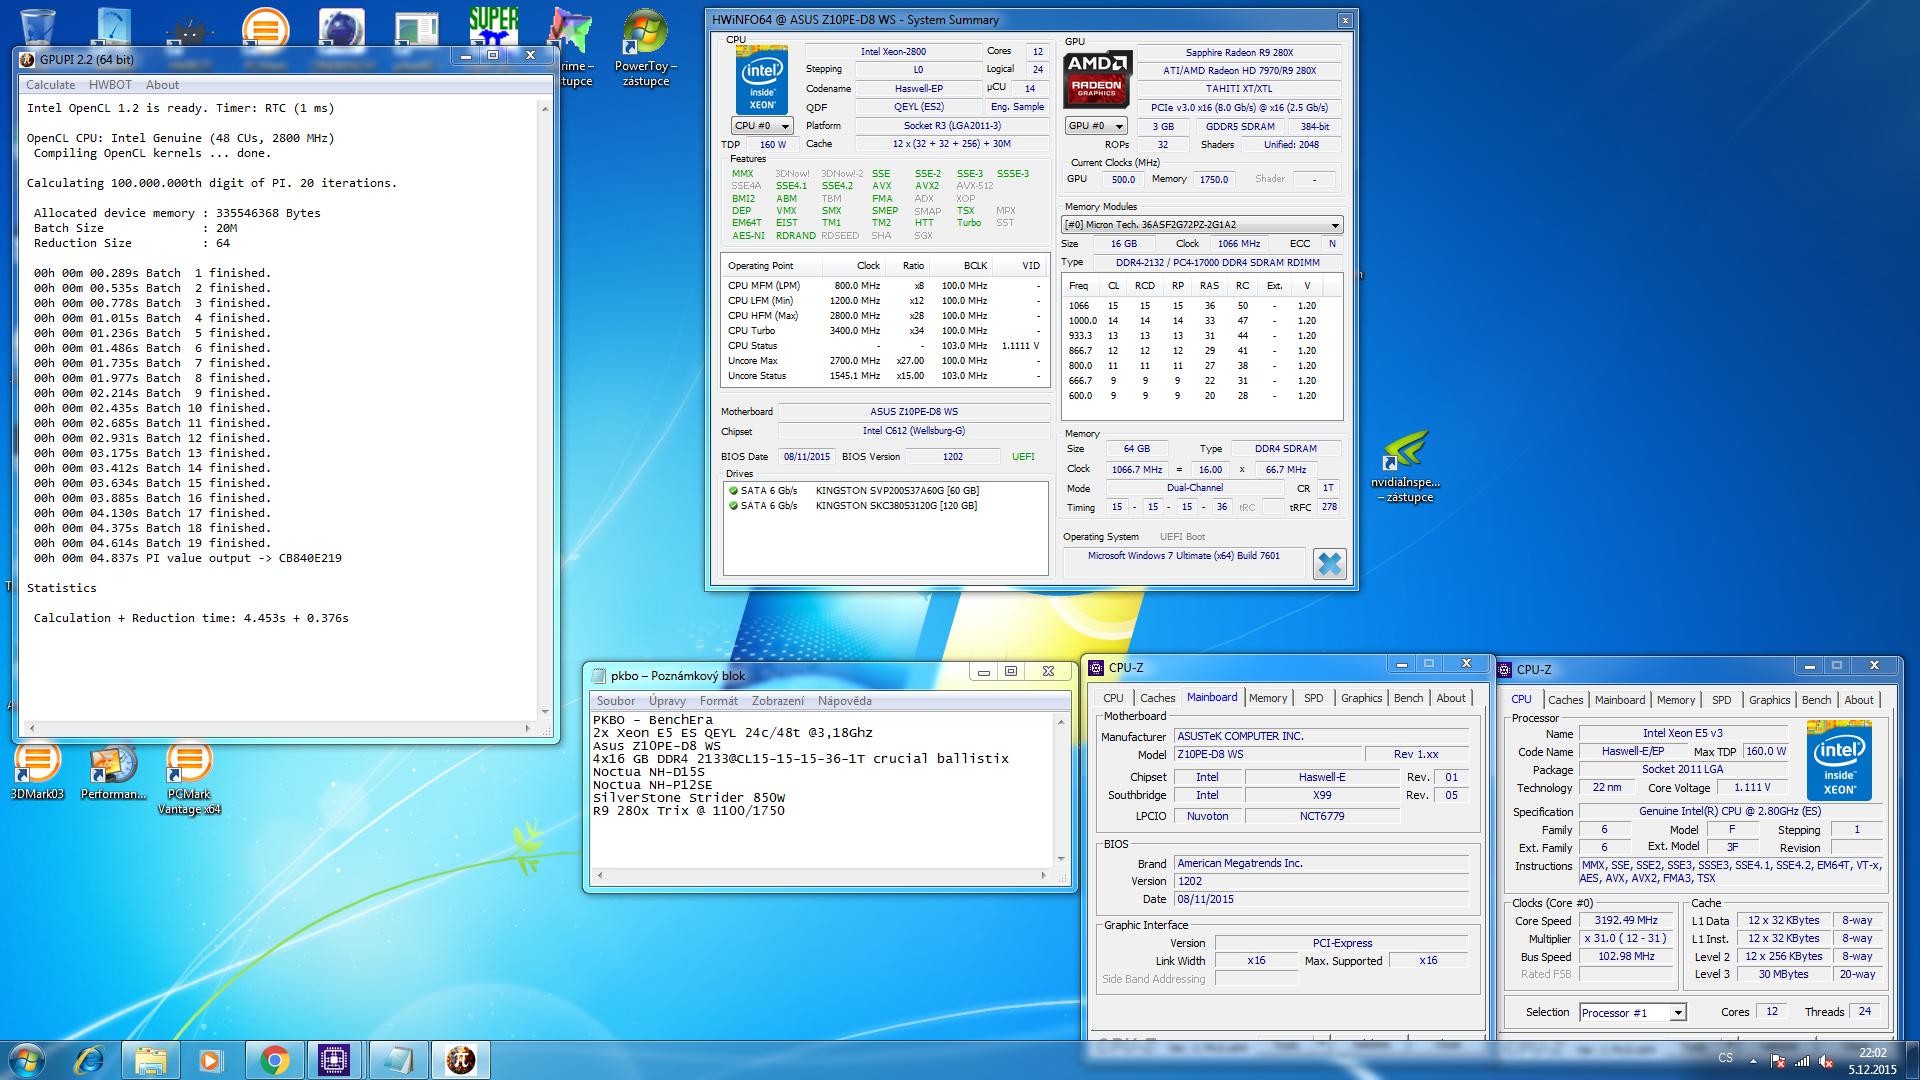Click the CS language indicator
1920x1080 pixels.
(1725, 1058)
